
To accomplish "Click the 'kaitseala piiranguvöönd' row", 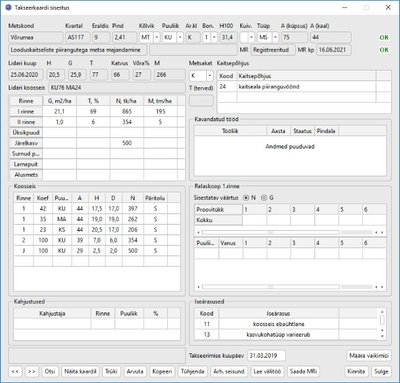I will tap(297, 87).
